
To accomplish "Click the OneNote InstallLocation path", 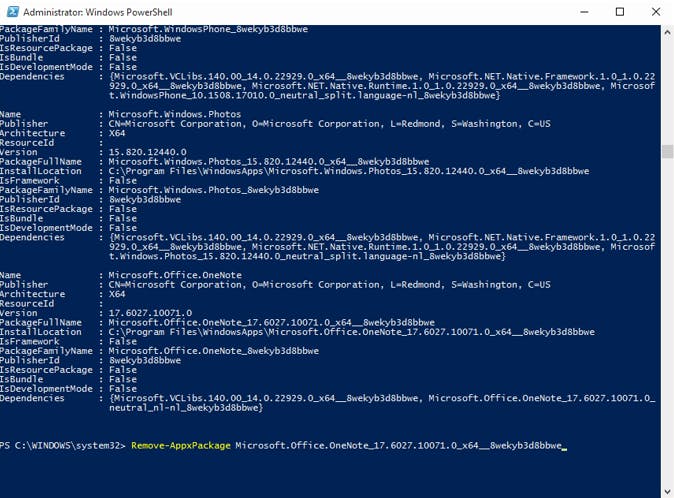I will pyautogui.click(x=352, y=332).
